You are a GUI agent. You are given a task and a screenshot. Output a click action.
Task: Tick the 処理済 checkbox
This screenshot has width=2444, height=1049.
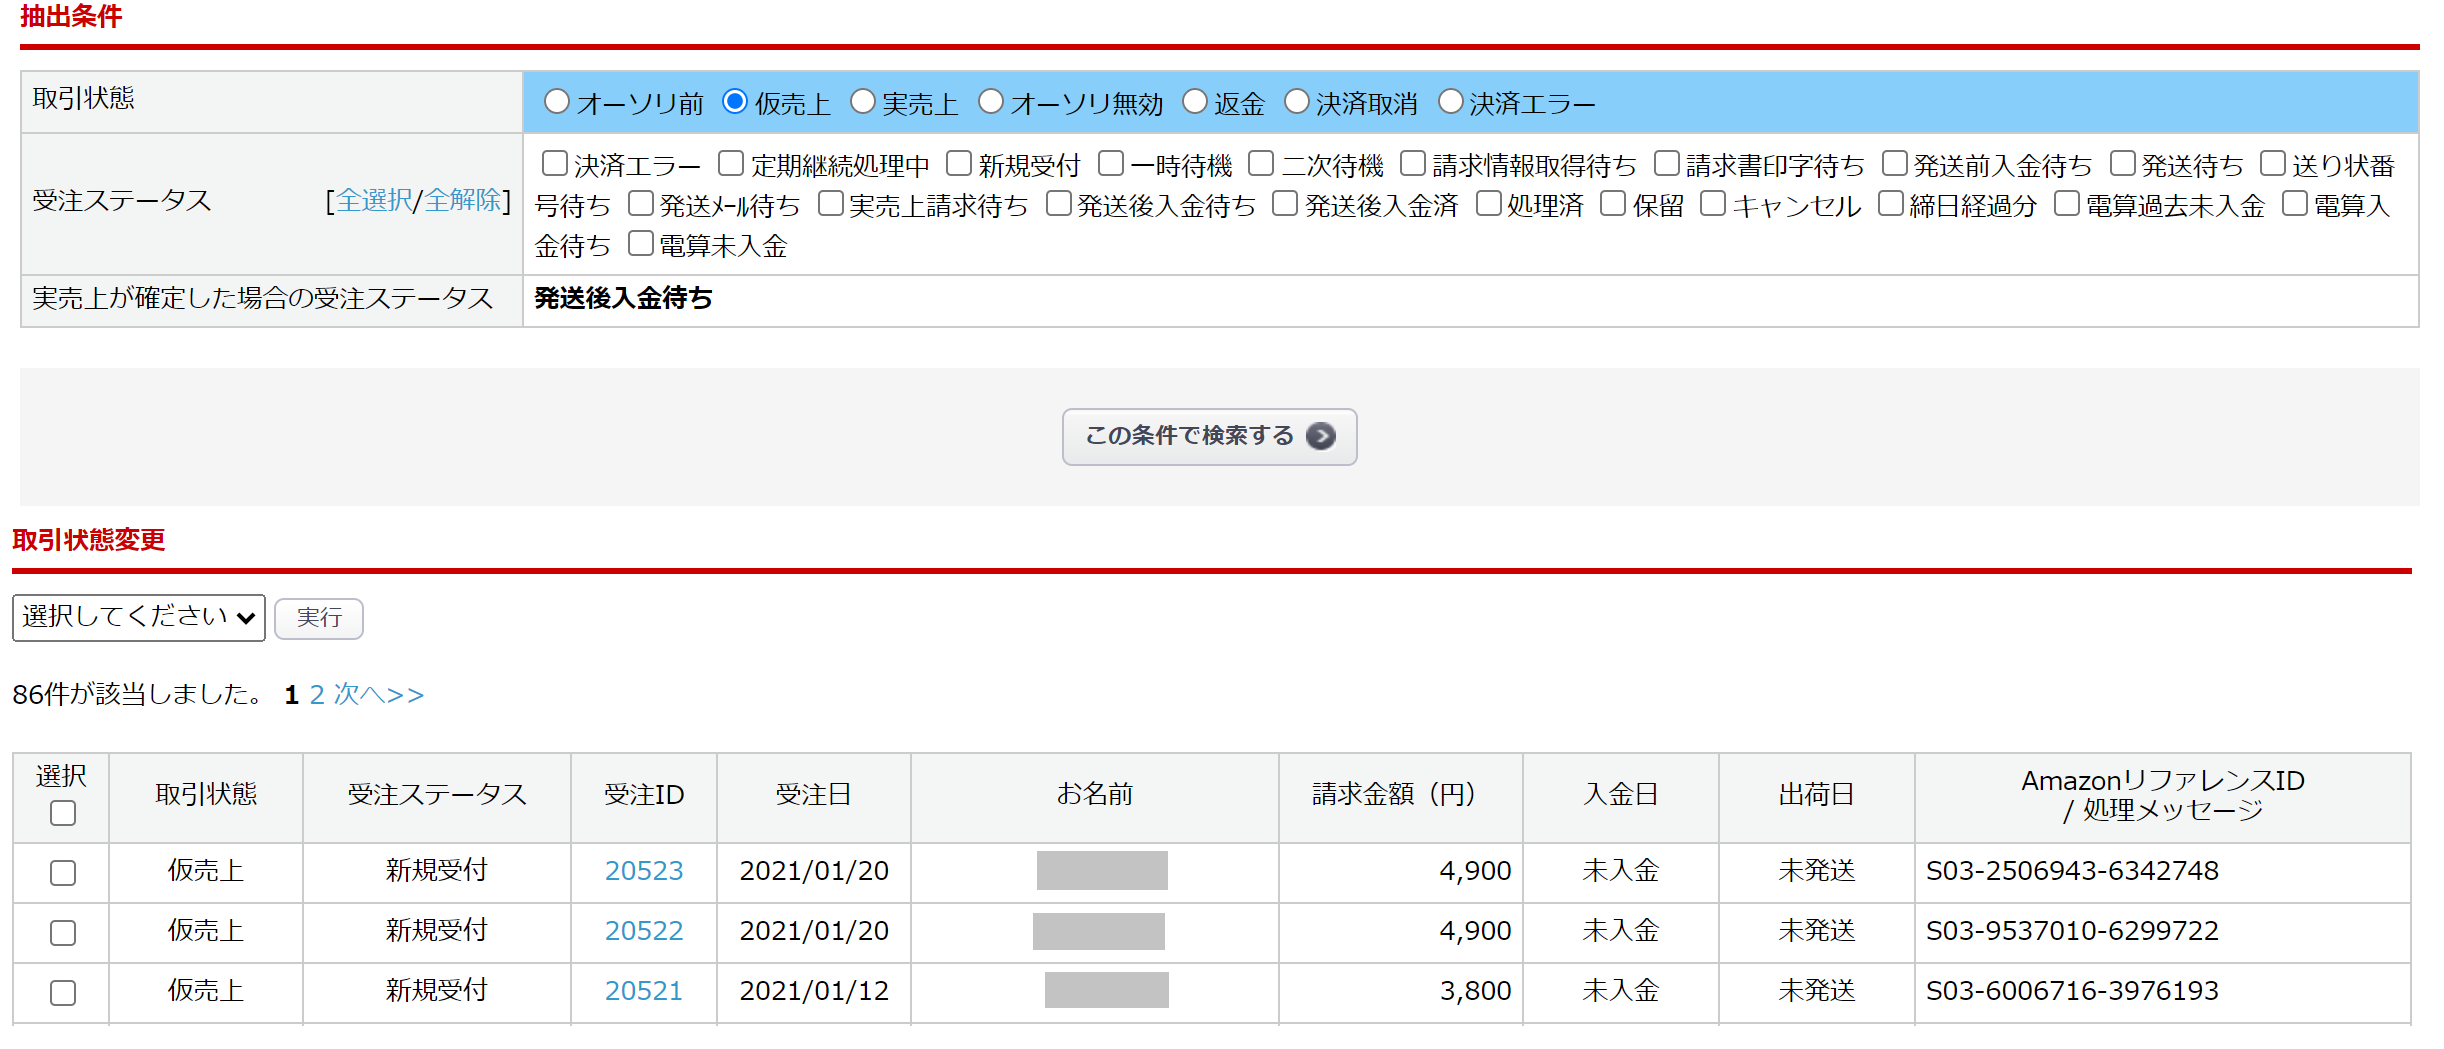(x=1489, y=204)
